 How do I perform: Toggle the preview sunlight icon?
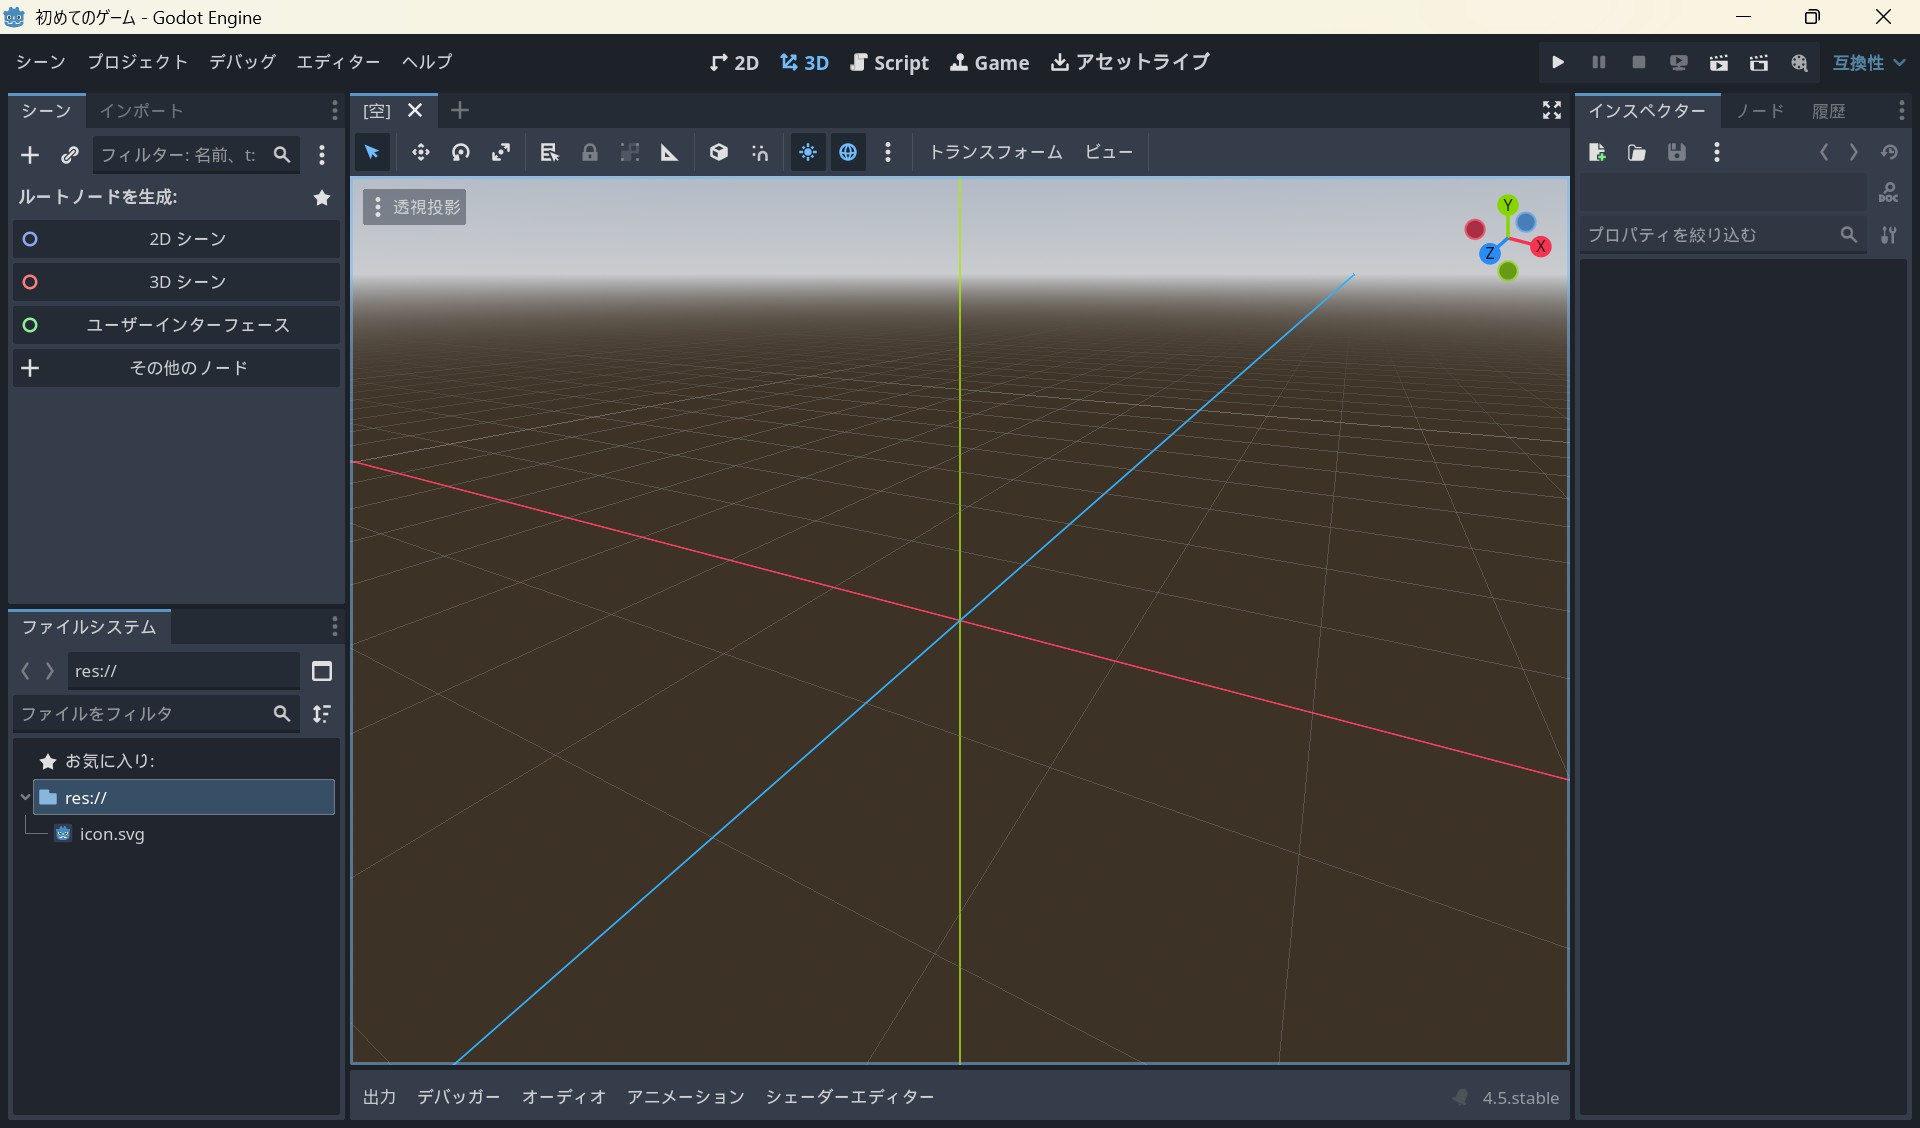[x=808, y=152]
